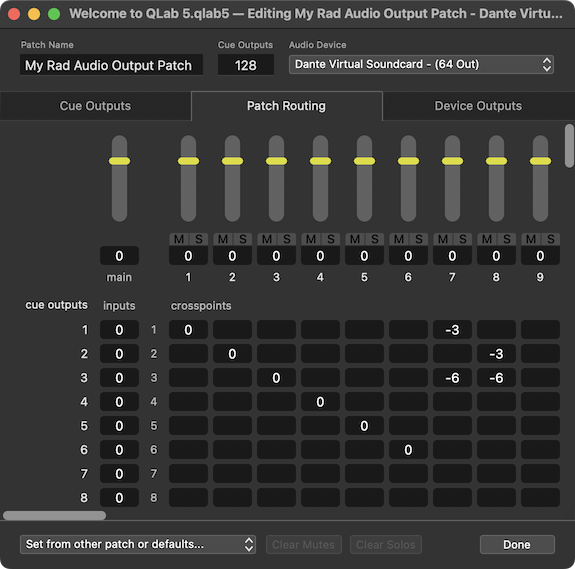Click the main level value field
575x569 pixels.
pos(120,256)
